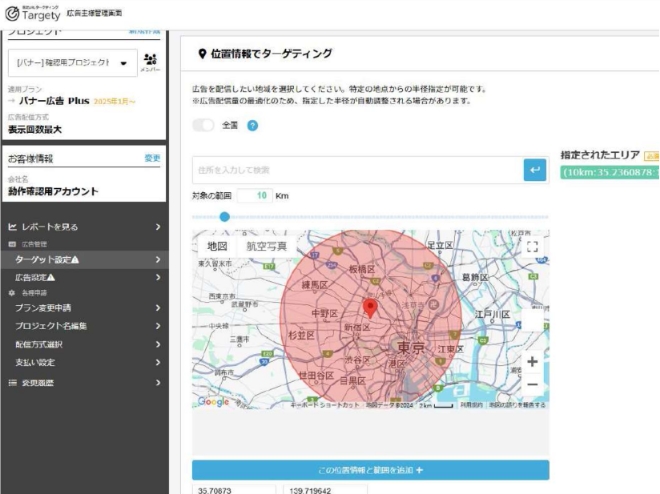Image resolution: width=660 pixels, height=494 pixels.
Task: Click chevron next to ターゲット設定
Action: [158, 260]
